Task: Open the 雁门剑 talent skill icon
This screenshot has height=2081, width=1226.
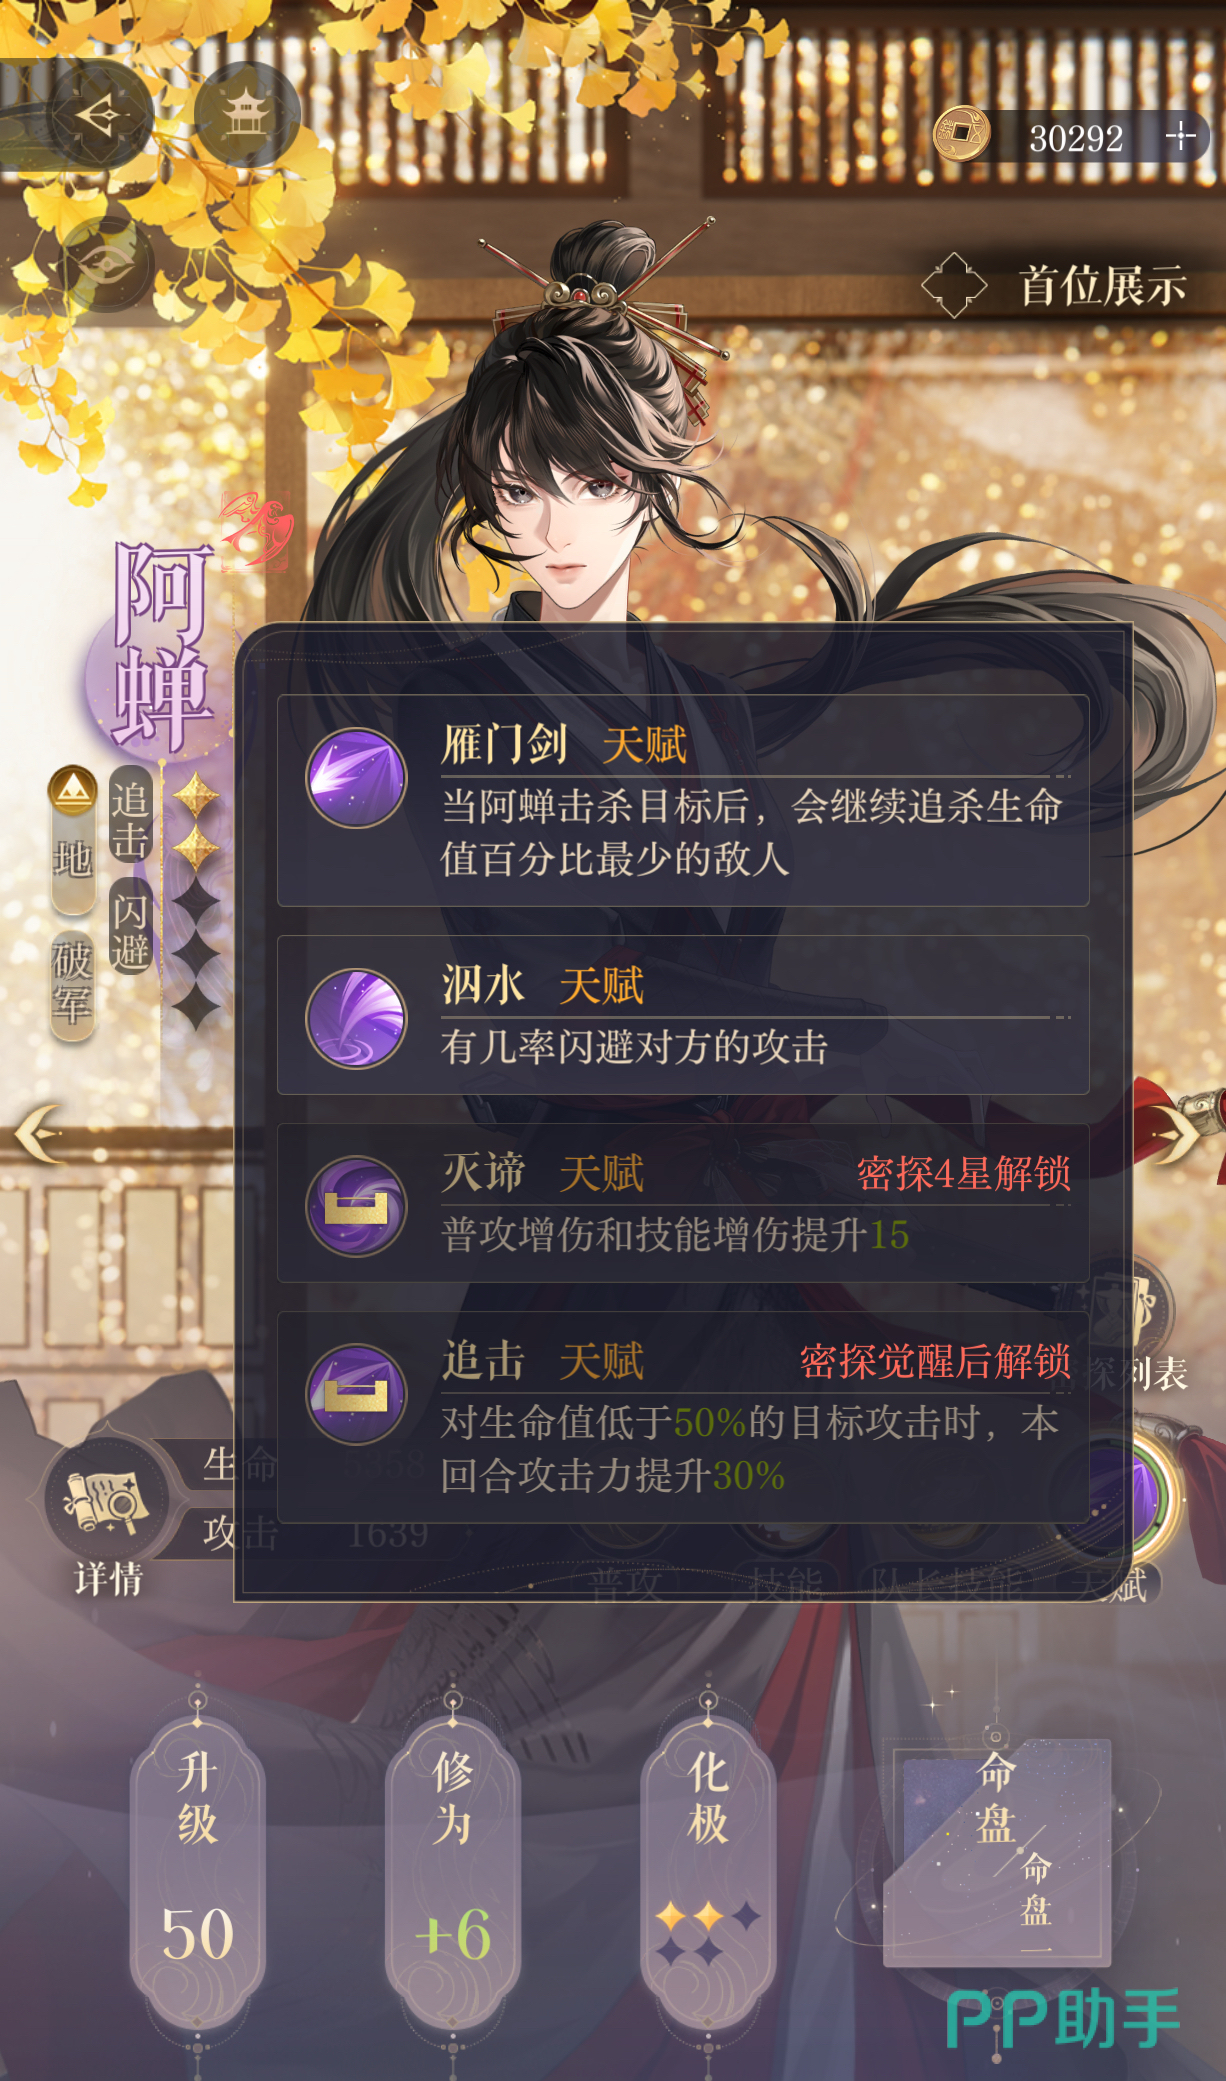Action: tap(356, 777)
